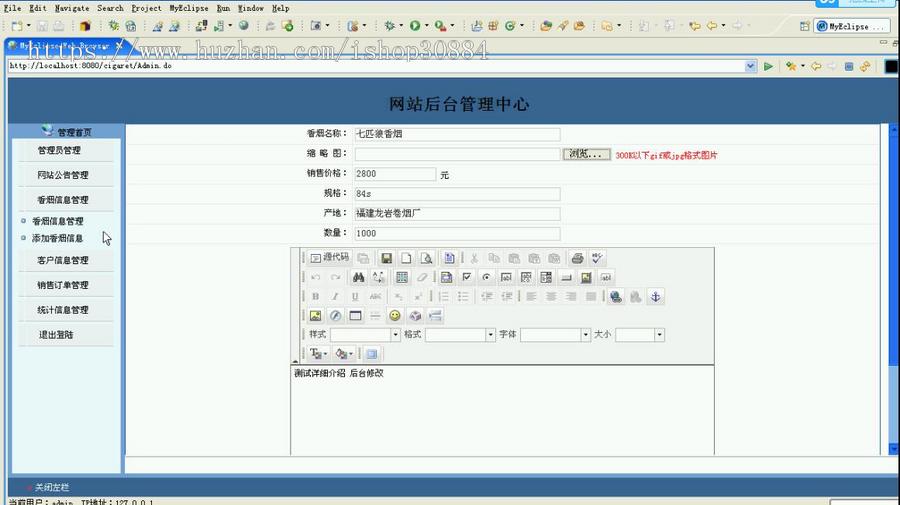This screenshot has width=900, height=505.
Task: Open the text color picker
Action: pyautogui.click(x=318, y=354)
